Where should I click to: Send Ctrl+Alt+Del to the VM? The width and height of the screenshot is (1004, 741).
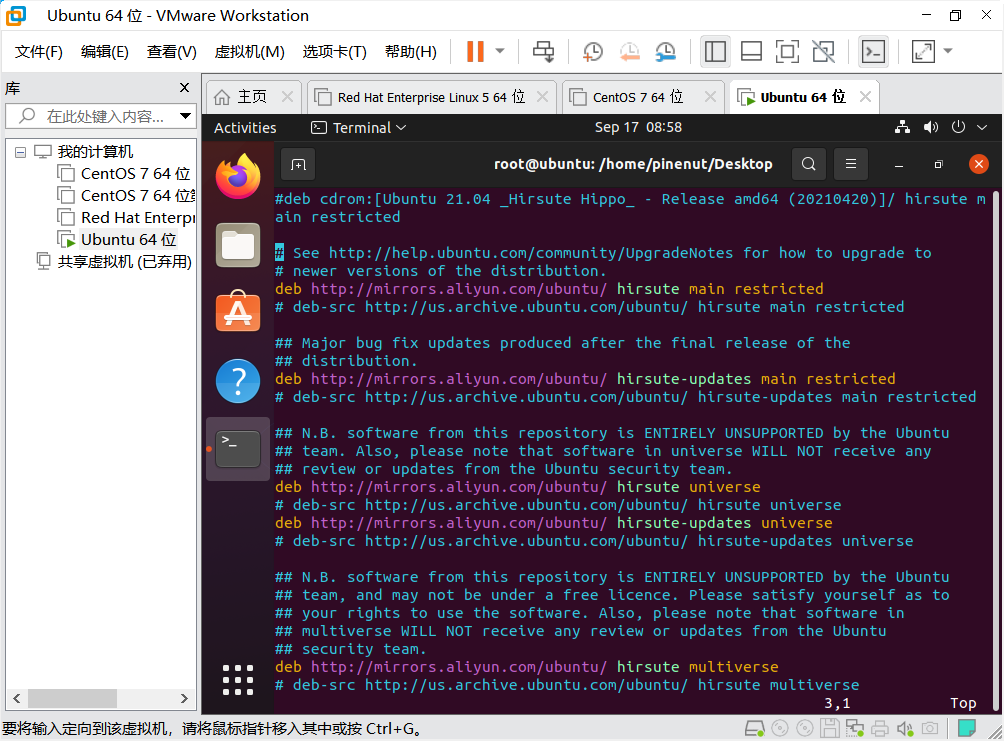544,51
